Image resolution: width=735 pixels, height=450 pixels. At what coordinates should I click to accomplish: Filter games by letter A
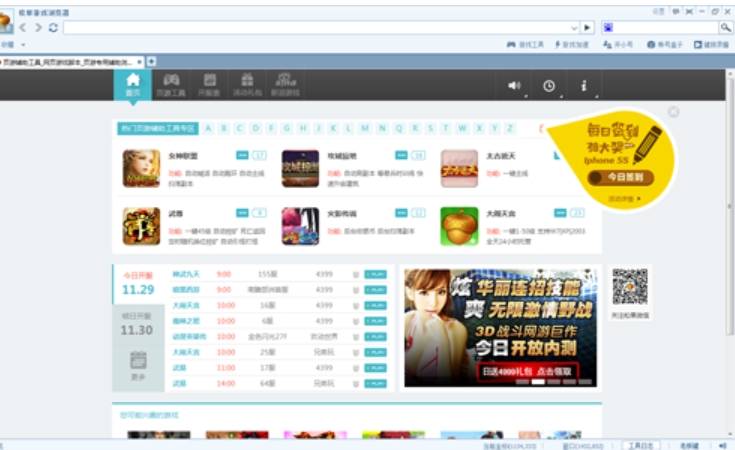[x=208, y=128]
